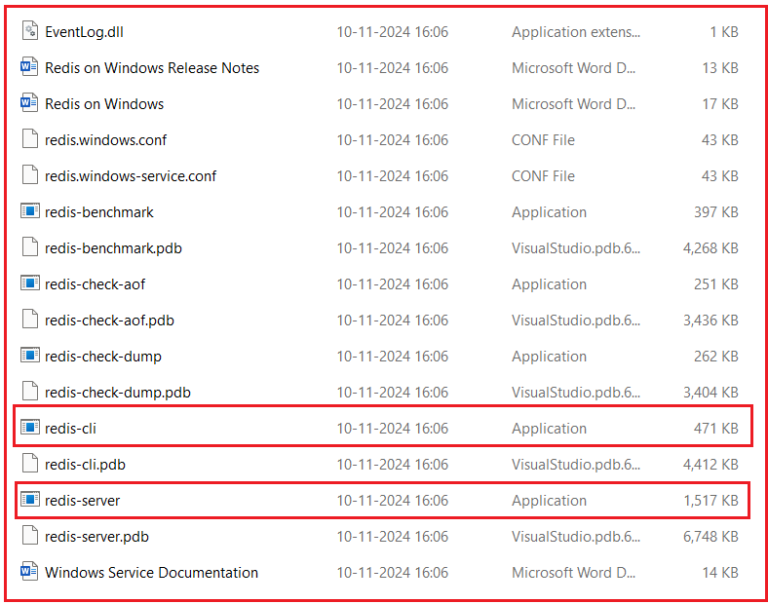Screen dimensions: 768x604
Task: Click the redis-cli application icon
Action: (x=29, y=428)
